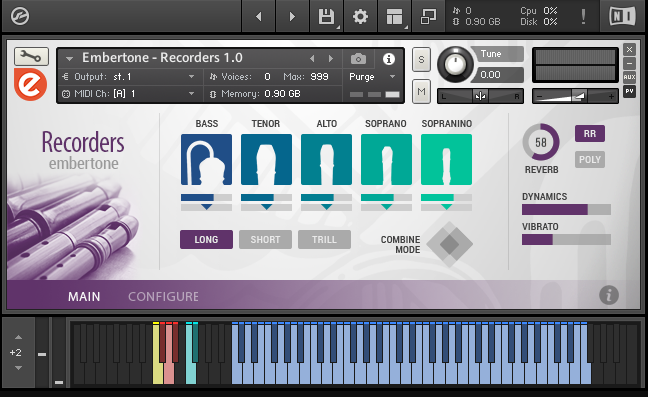
Task: Click the Tune label
Action: [491, 54]
